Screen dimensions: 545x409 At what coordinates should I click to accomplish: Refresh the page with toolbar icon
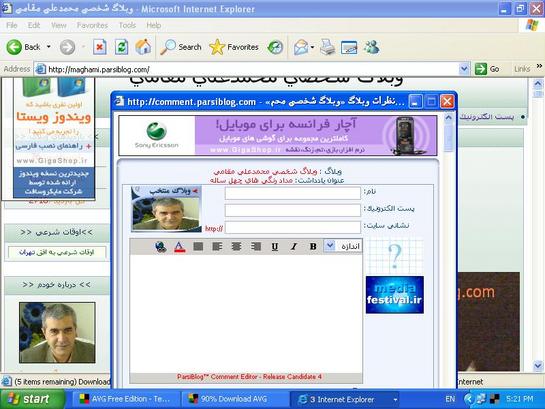(122, 47)
